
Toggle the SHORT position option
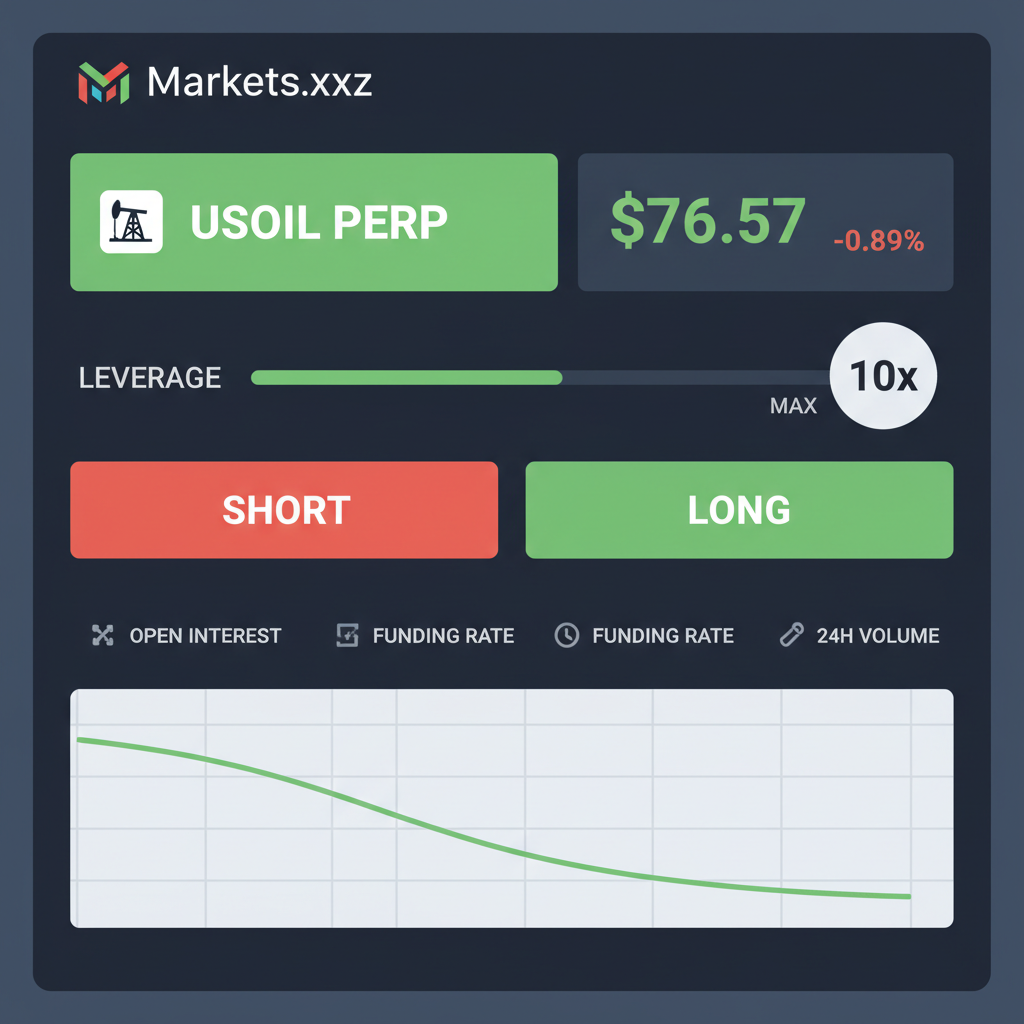[284, 510]
